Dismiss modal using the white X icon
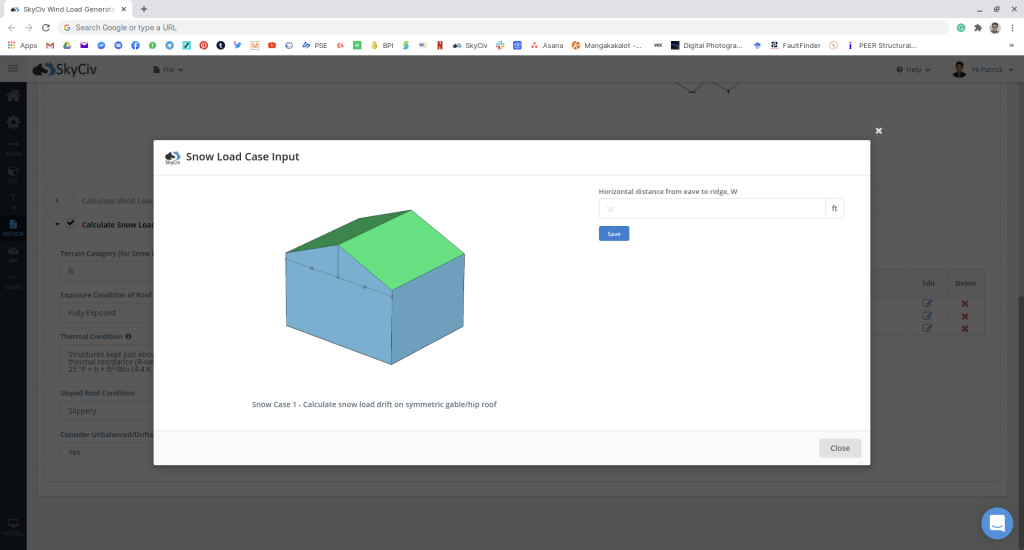This screenshot has width=1024, height=550. click(x=879, y=131)
